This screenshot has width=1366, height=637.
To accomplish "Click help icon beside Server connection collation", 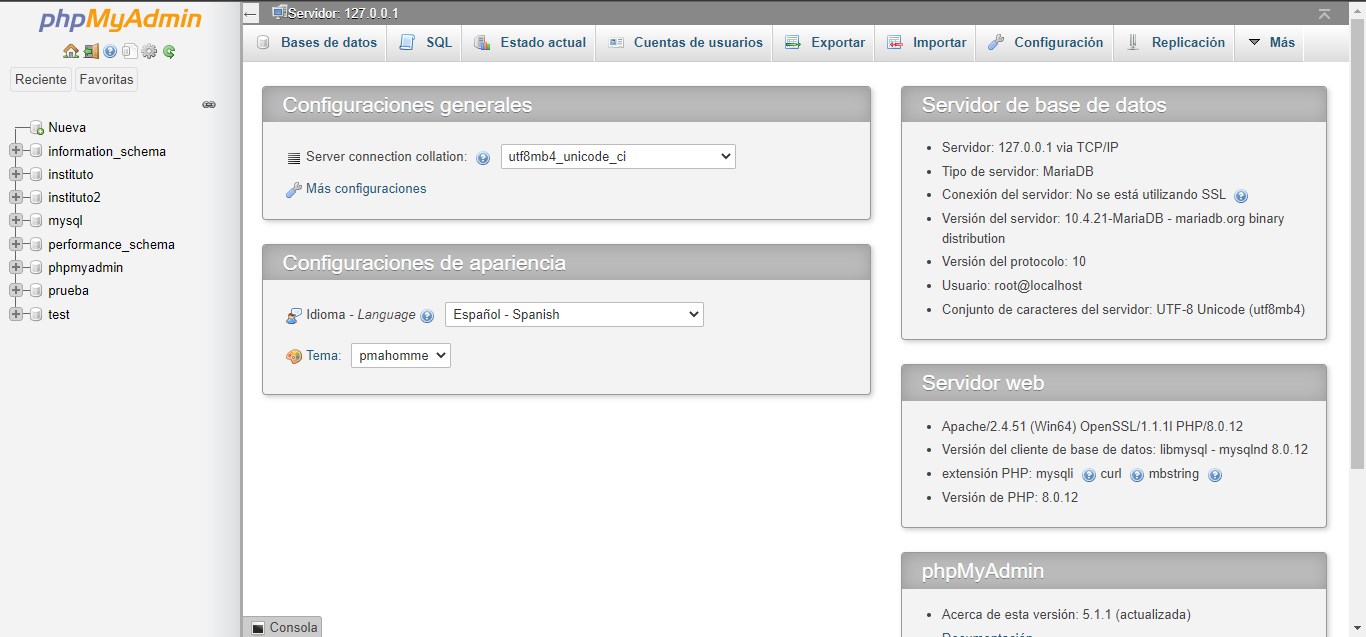I will pos(483,158).
